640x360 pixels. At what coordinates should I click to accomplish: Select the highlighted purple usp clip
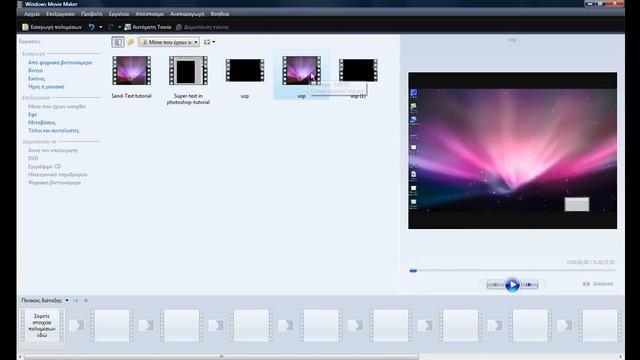301,71
